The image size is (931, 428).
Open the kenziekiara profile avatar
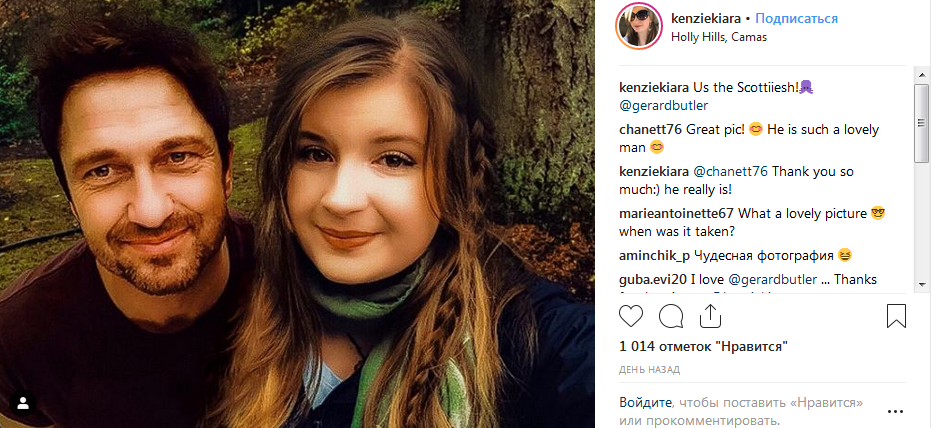[x=639, y=26]
